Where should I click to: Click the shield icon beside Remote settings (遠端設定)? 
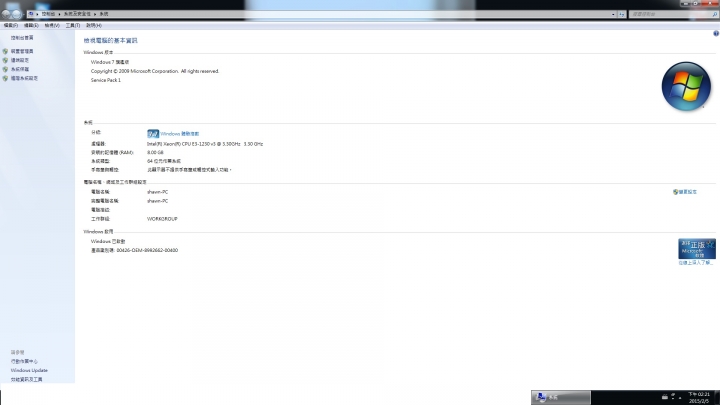pos(5,60)
